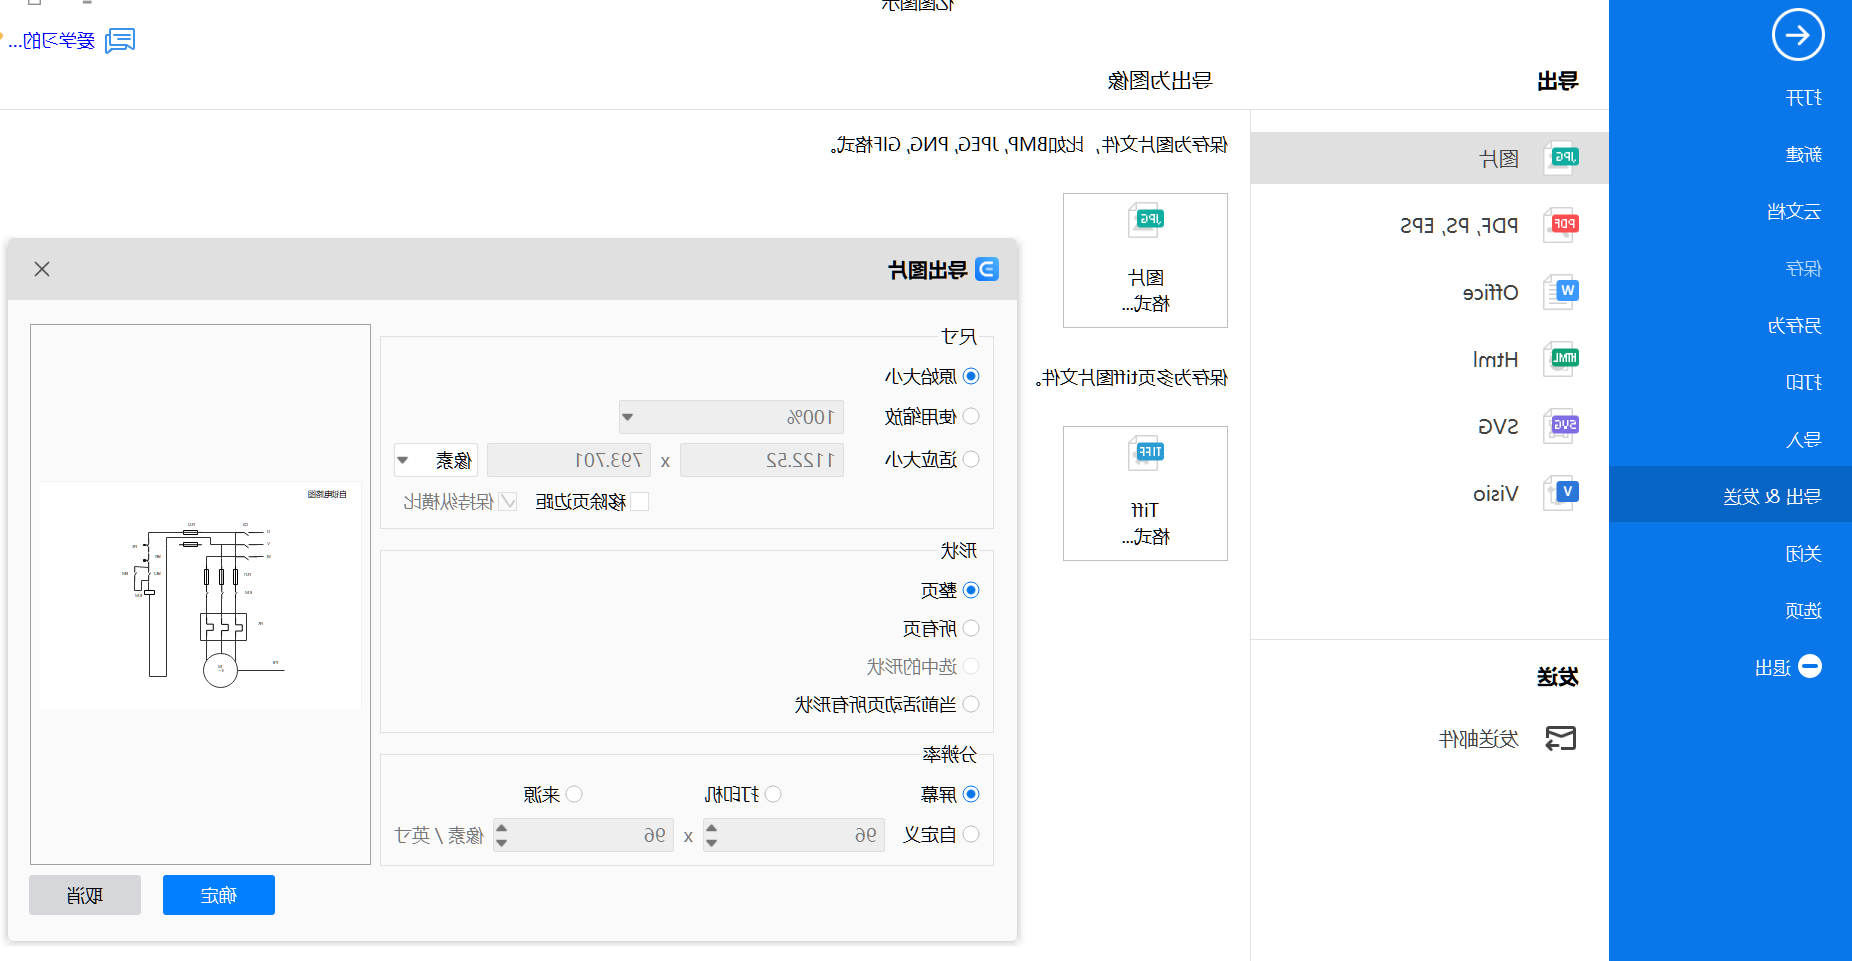Image resolution: width=1852 pixels, height=961 pixels.
Task: Increase the 96 value next to 自定义
Action: pyautogui.click(x=711, y=827)
